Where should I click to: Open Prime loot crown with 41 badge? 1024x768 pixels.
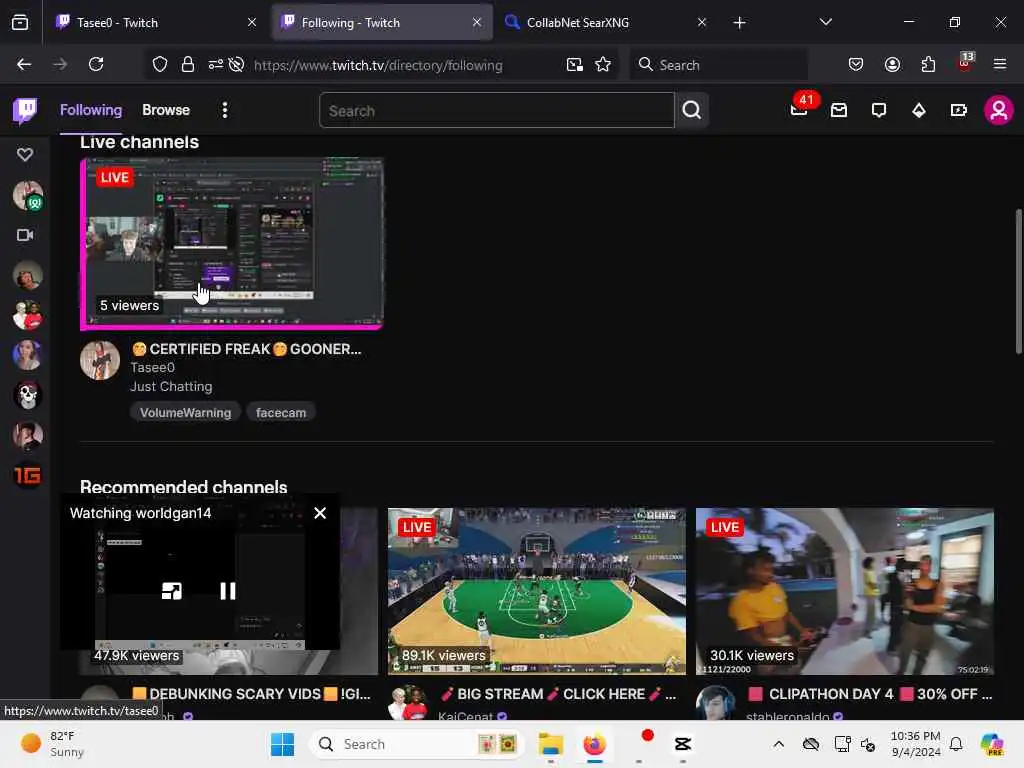[799, 110]
